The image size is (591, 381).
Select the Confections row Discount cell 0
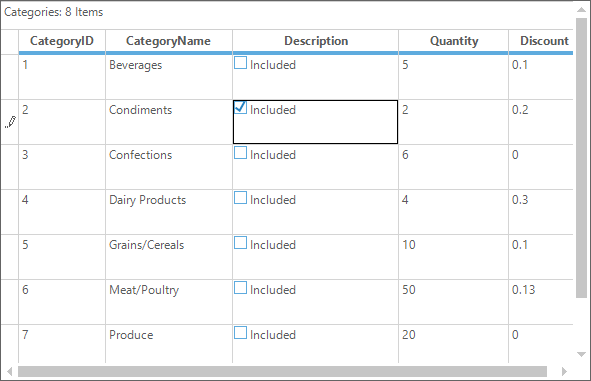tap(541, 167)
